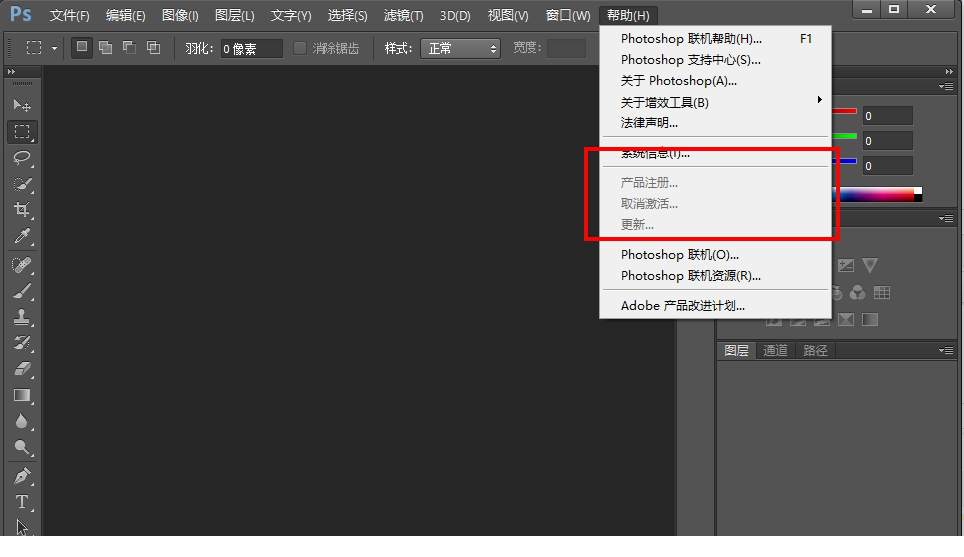Image resolution: width=964 pixels, height=557 pixels.
Task: Click the green G channel slider
Action: (845, 136)
